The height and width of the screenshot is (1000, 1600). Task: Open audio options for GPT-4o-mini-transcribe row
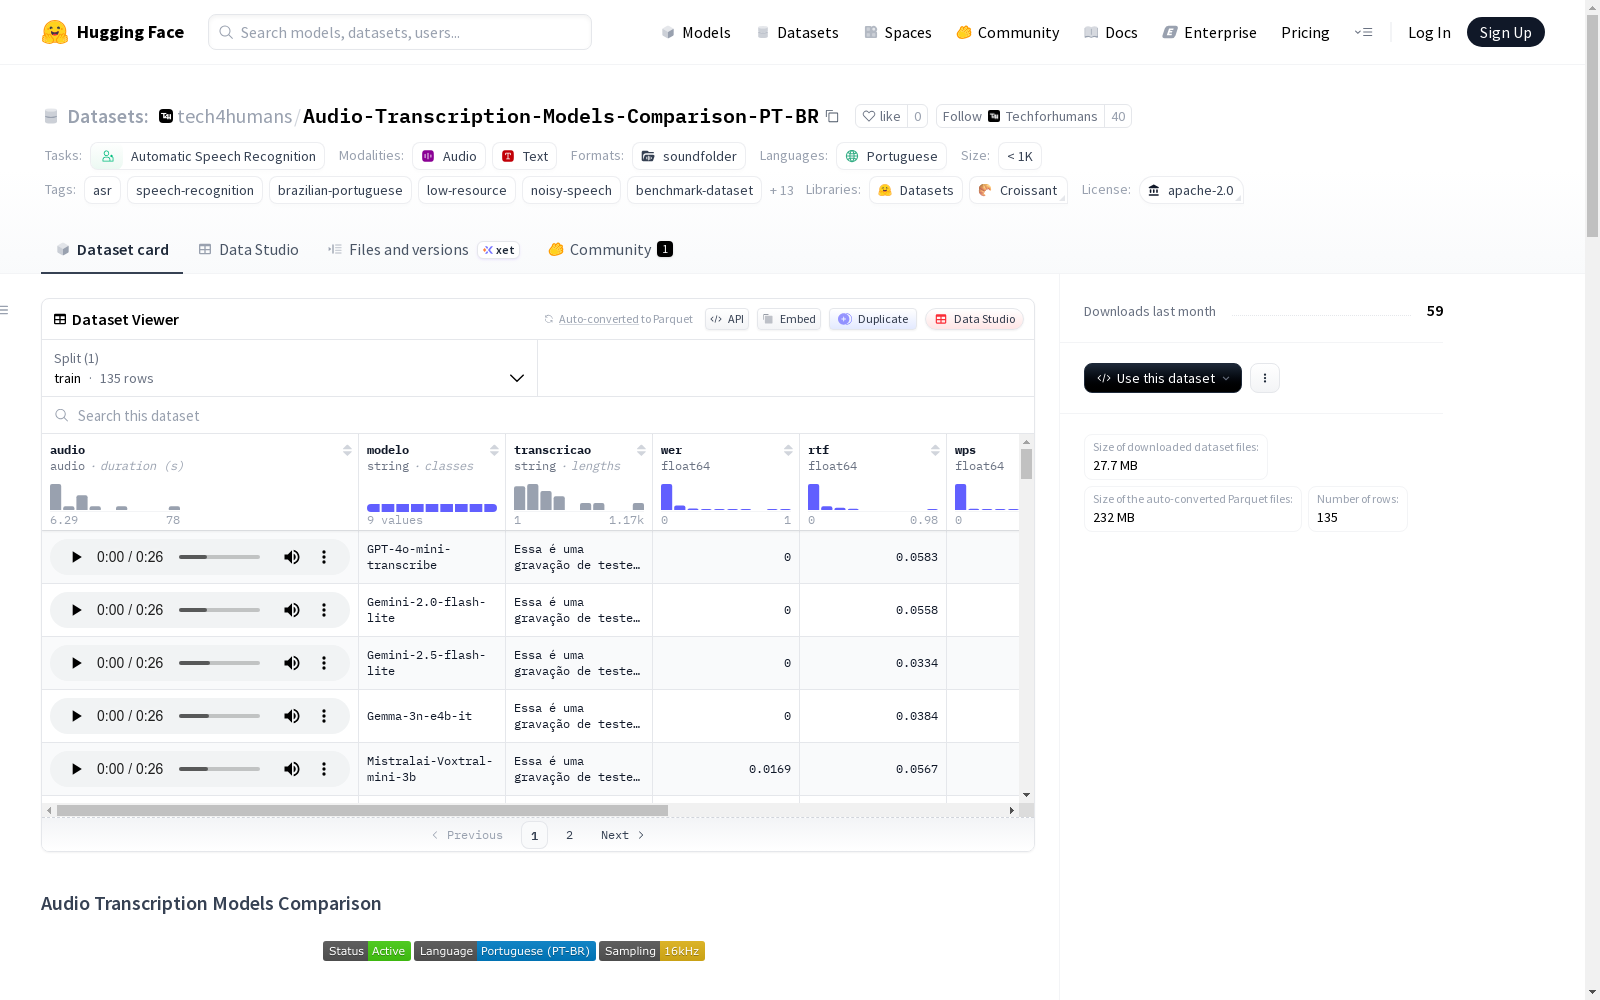point(324,557)
